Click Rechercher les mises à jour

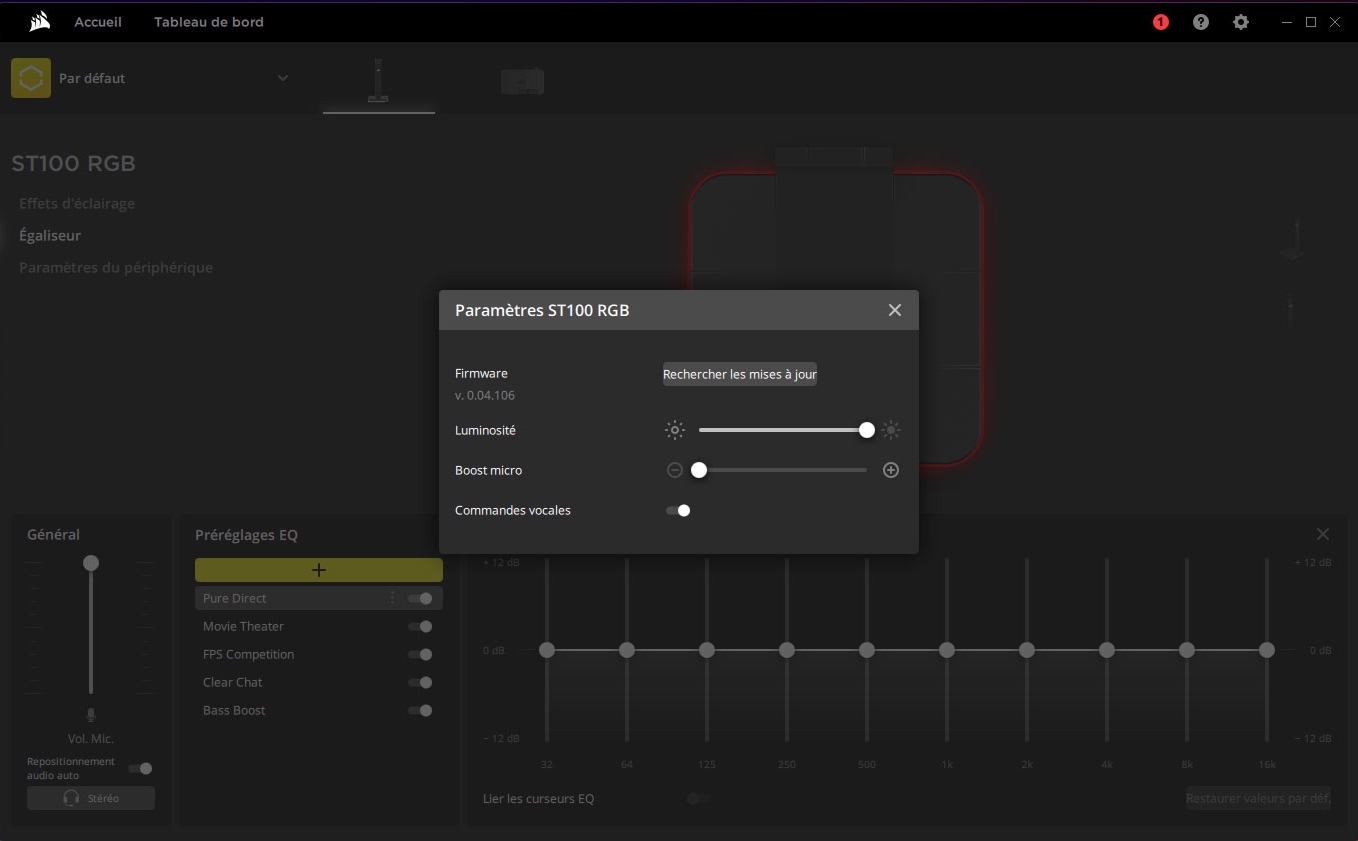(x=740, y=374)
